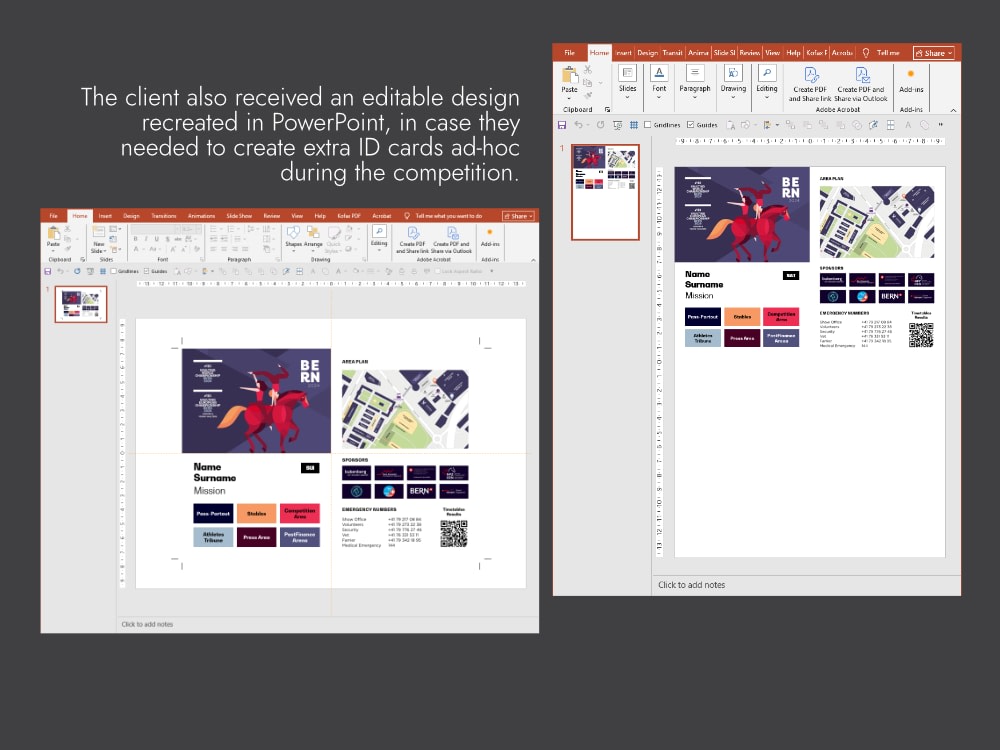Open View tab in right window
This screenshot has height=750, width=1000.
(x=772, y=53)
